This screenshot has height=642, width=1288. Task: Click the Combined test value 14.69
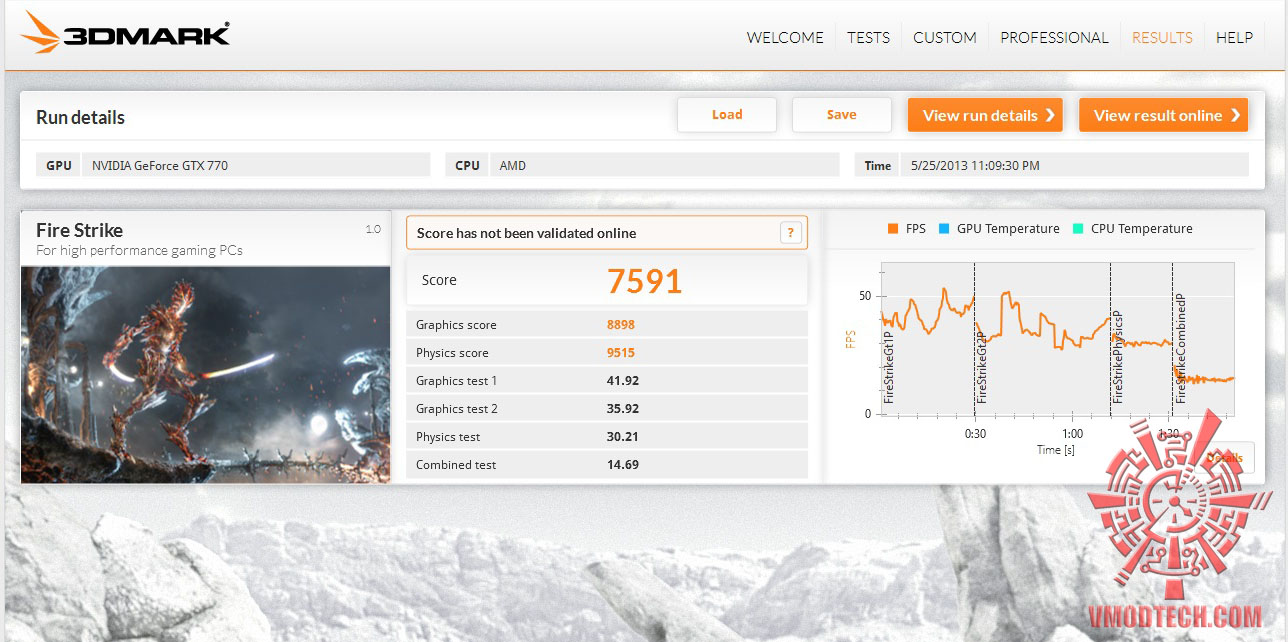point(623,465)
